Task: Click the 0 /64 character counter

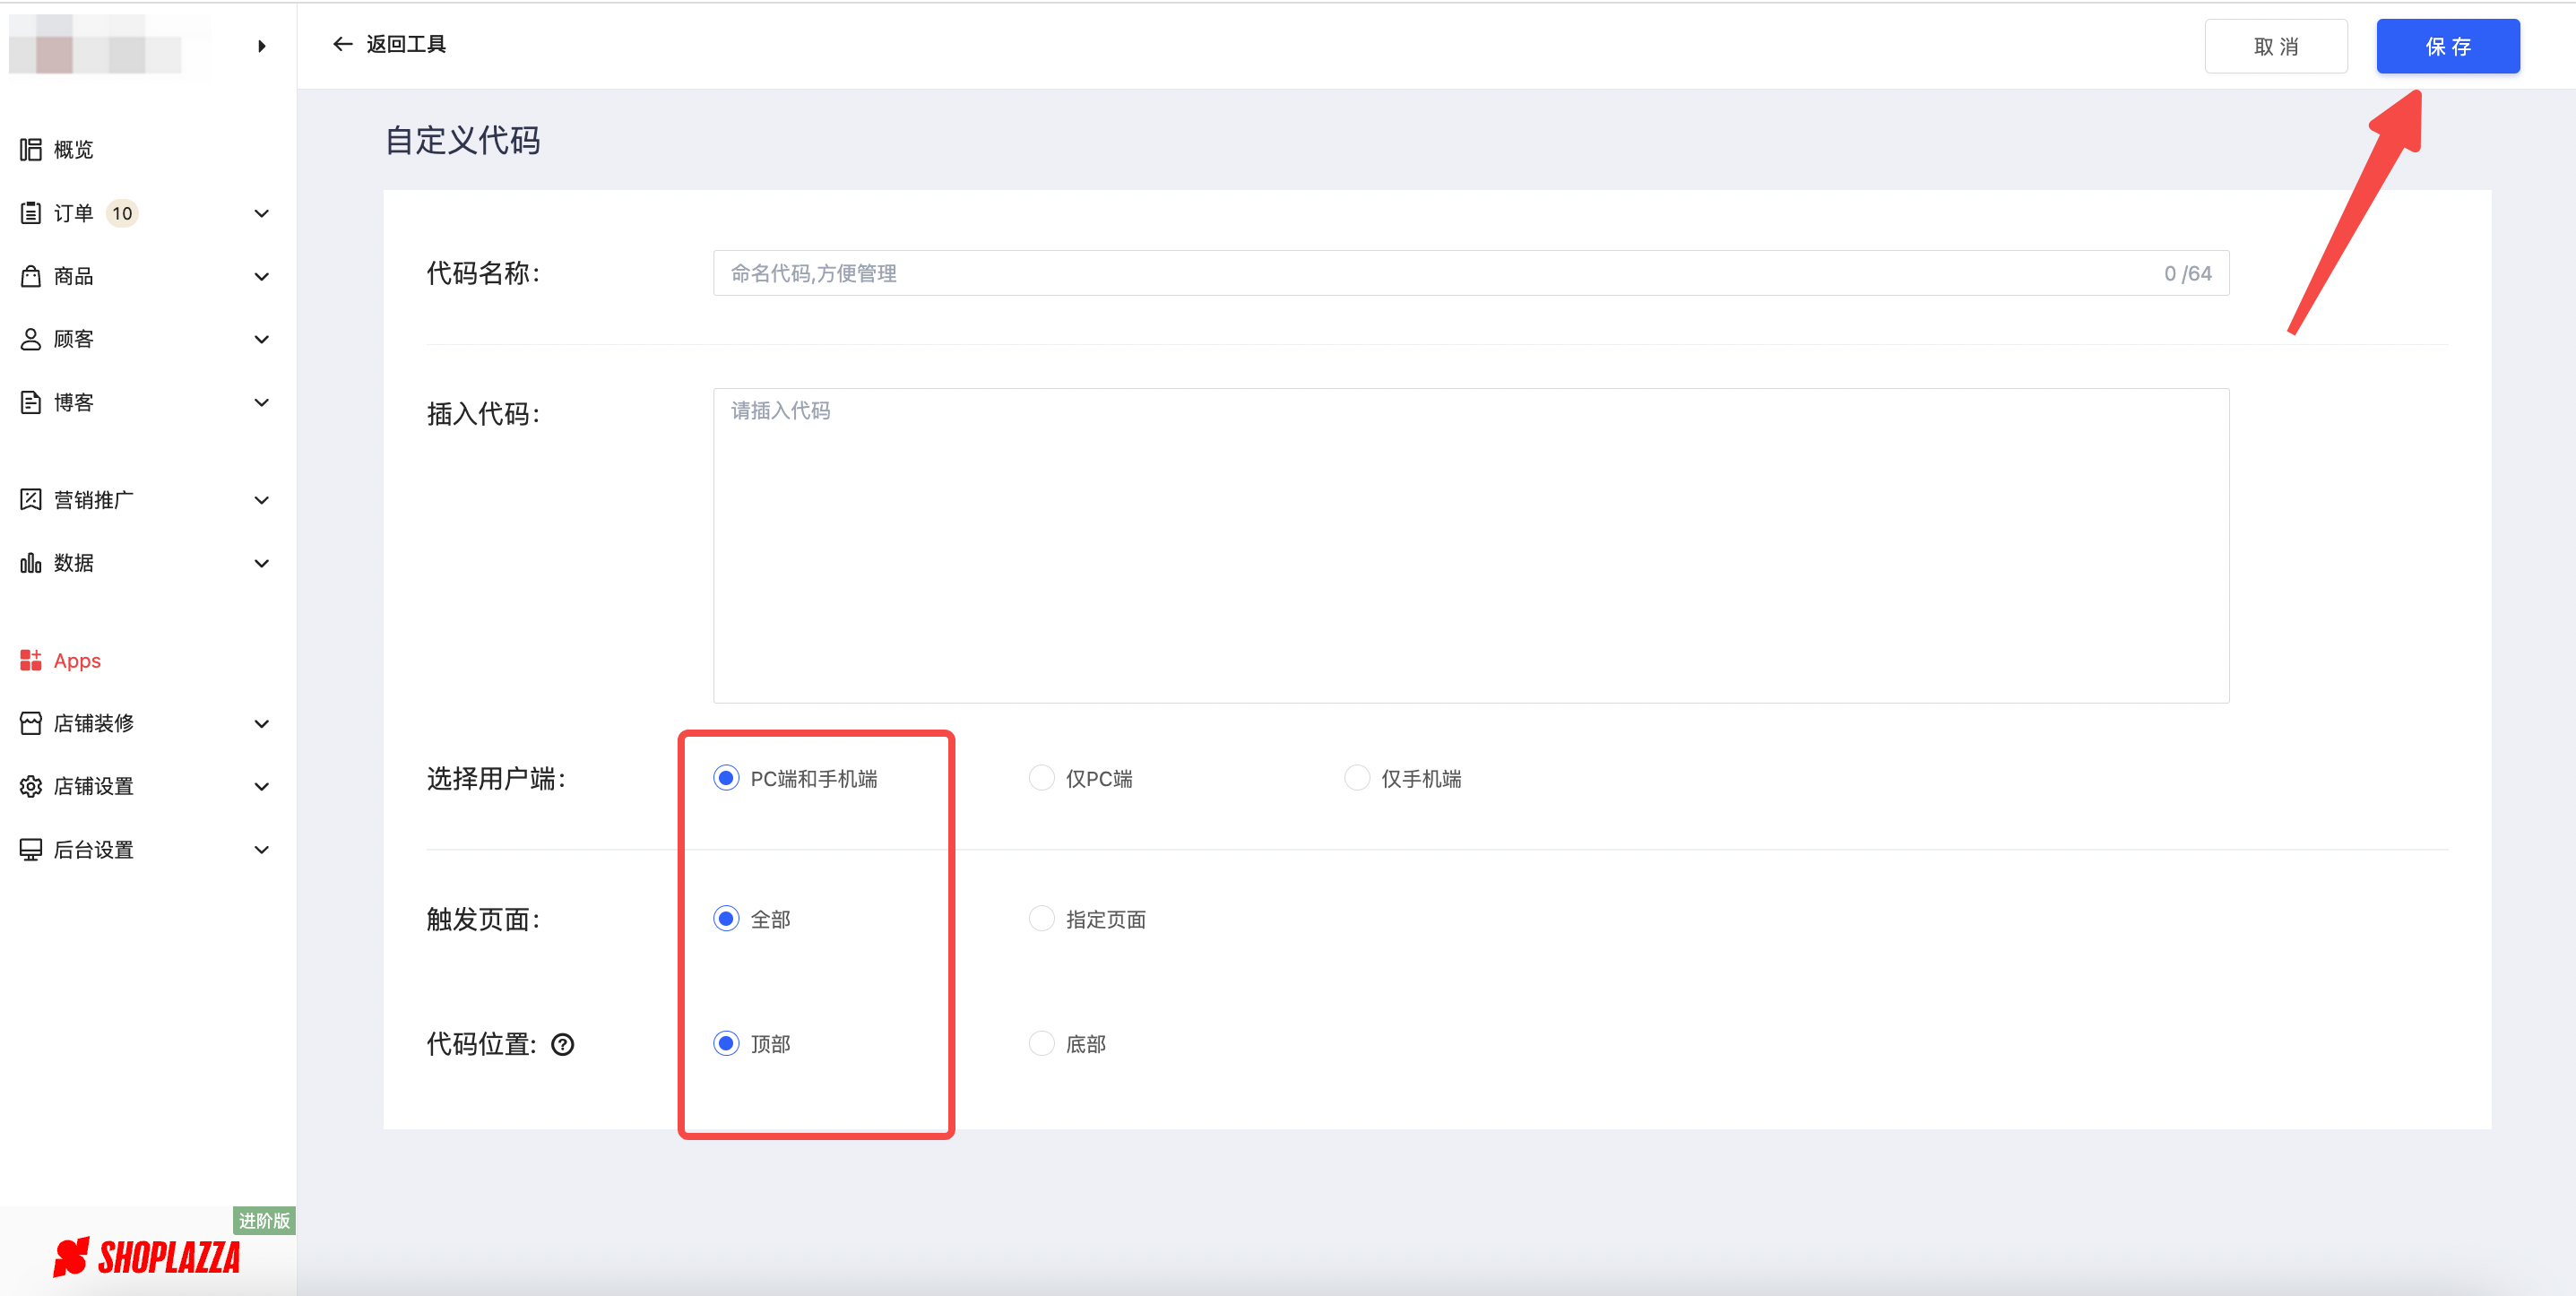Action: [2187, 273]
